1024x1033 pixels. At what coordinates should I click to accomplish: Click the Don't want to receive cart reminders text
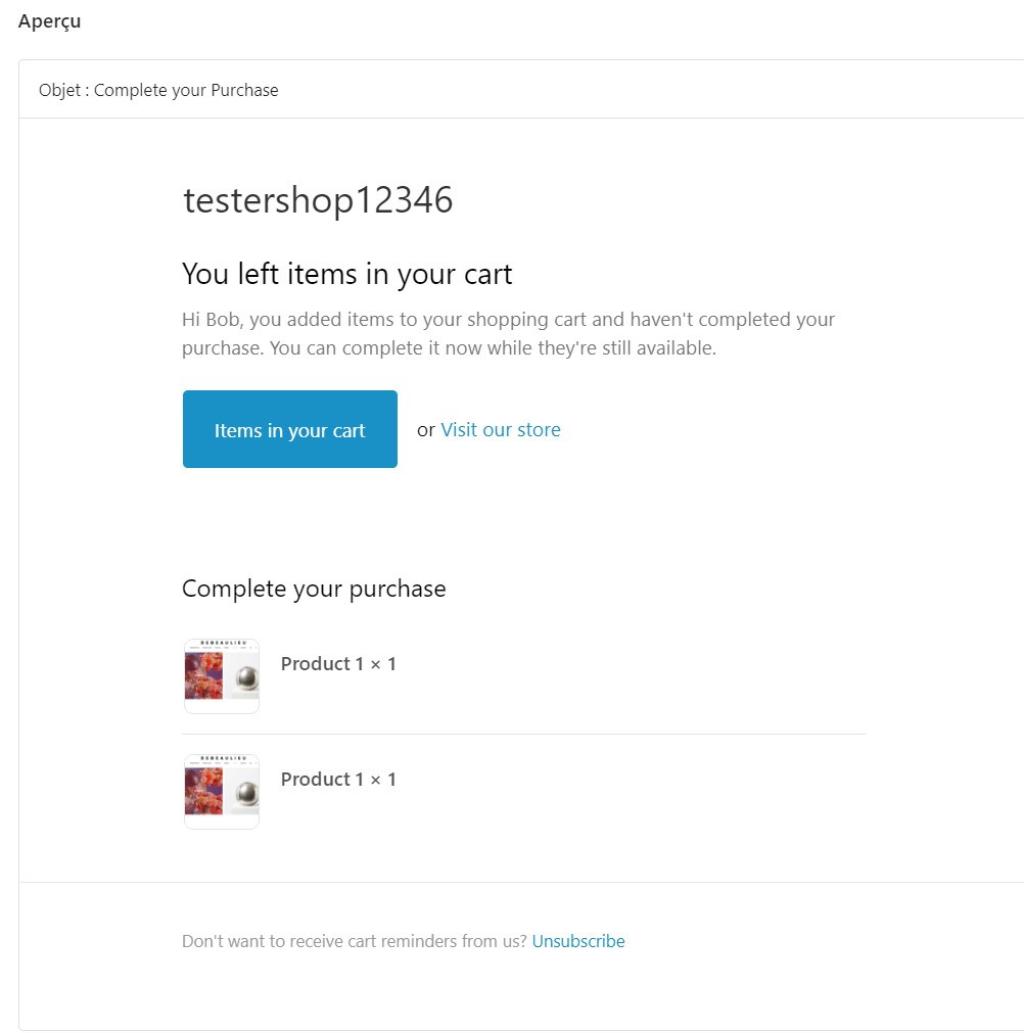click(x=354, y=941)
